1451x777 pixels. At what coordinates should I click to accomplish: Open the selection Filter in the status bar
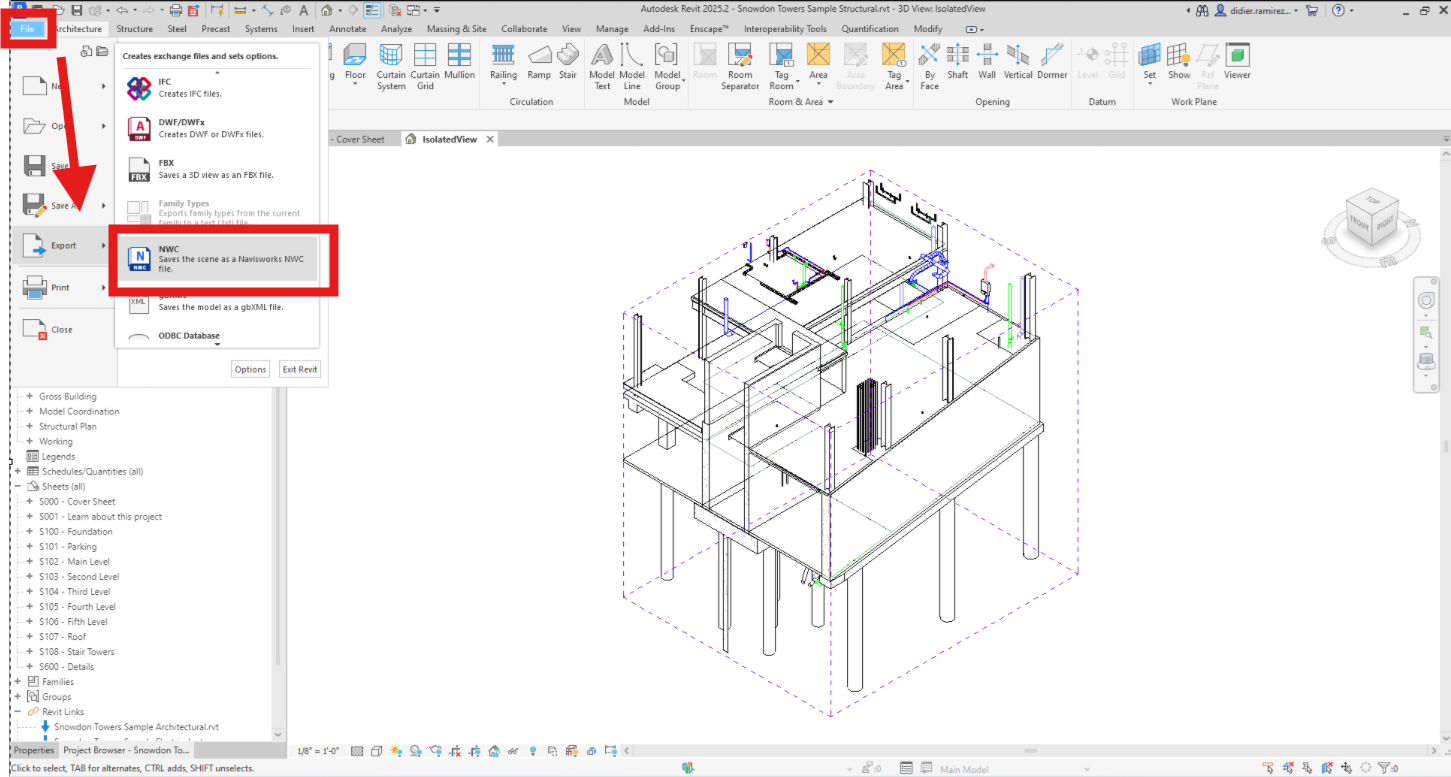click(x=1385, y=768)
